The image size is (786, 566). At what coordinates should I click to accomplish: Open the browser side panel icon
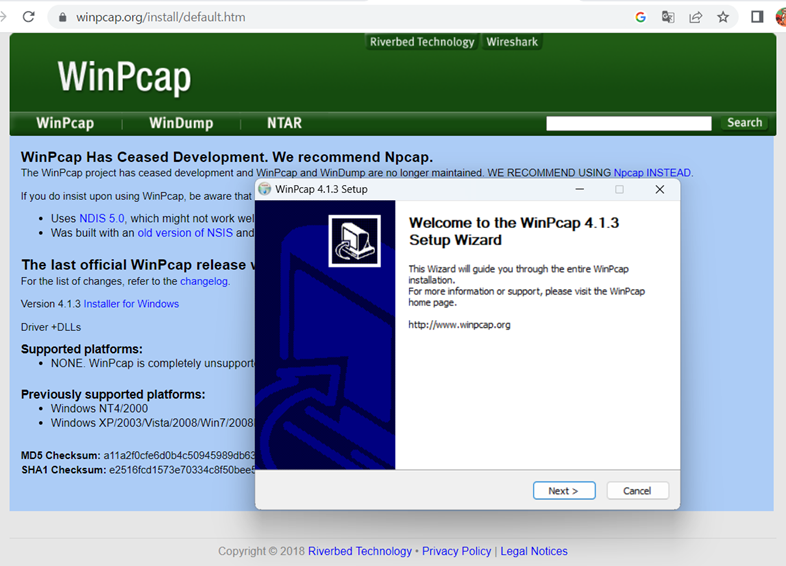[757, 17]
